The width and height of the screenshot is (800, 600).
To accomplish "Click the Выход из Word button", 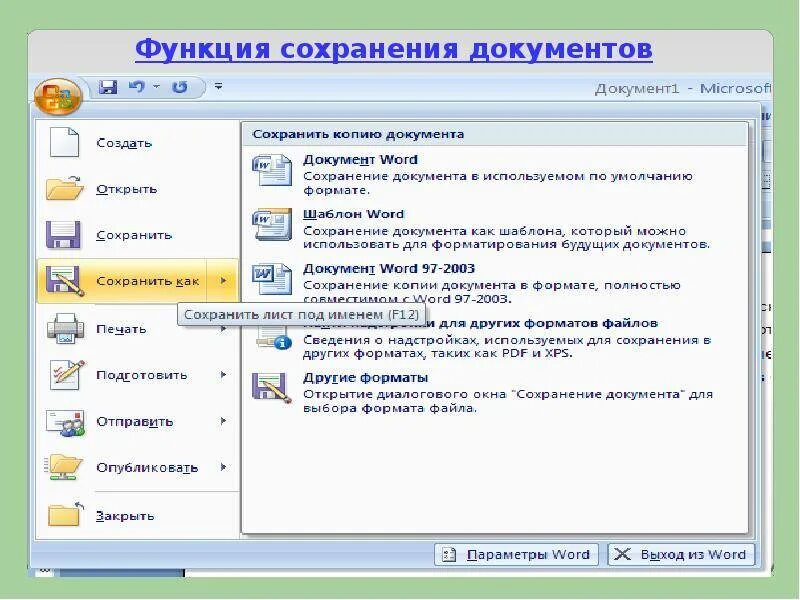I will pos(681,554).
